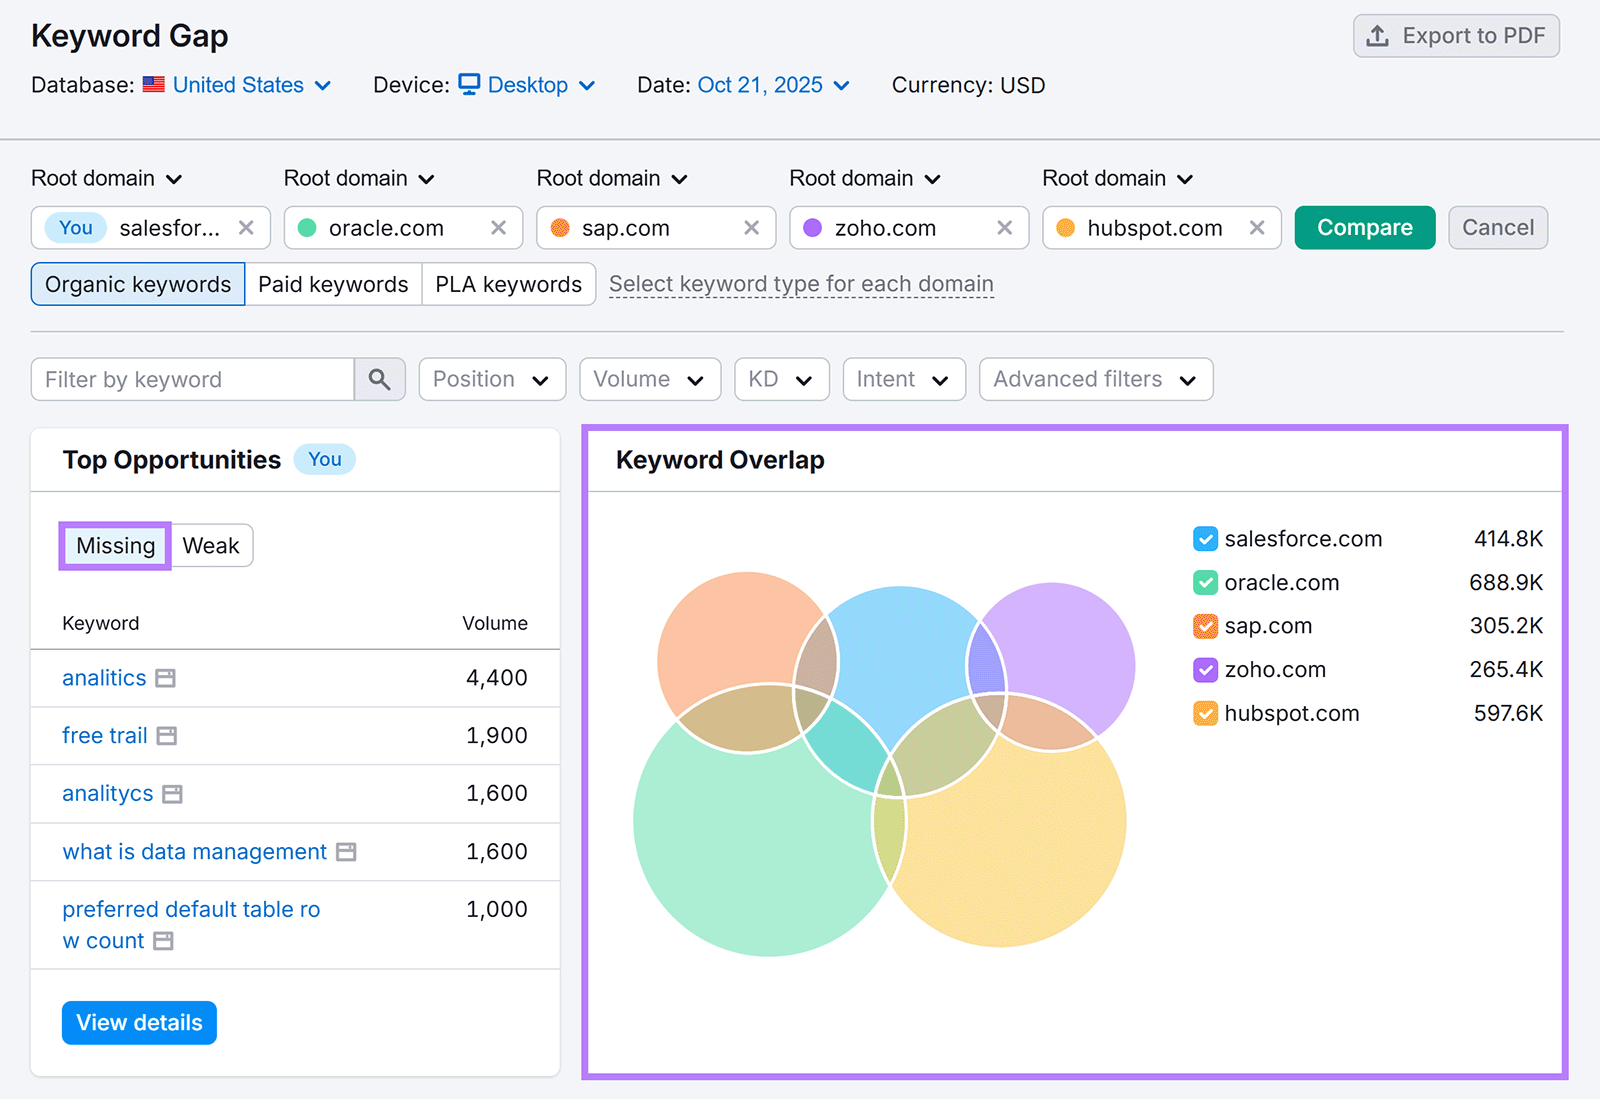This screenshot has width=1600, height=1099.
Task: Click the export arrow icon on Export to PDF
Action: (x=1377, y=35)
